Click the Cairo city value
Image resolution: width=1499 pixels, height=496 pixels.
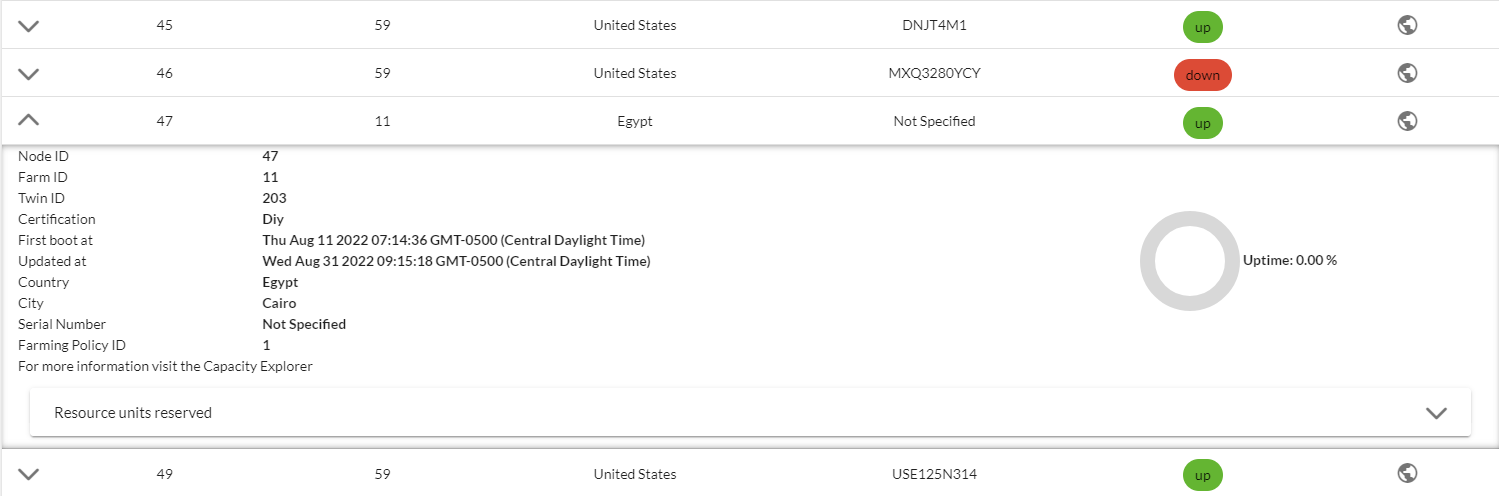279,303
